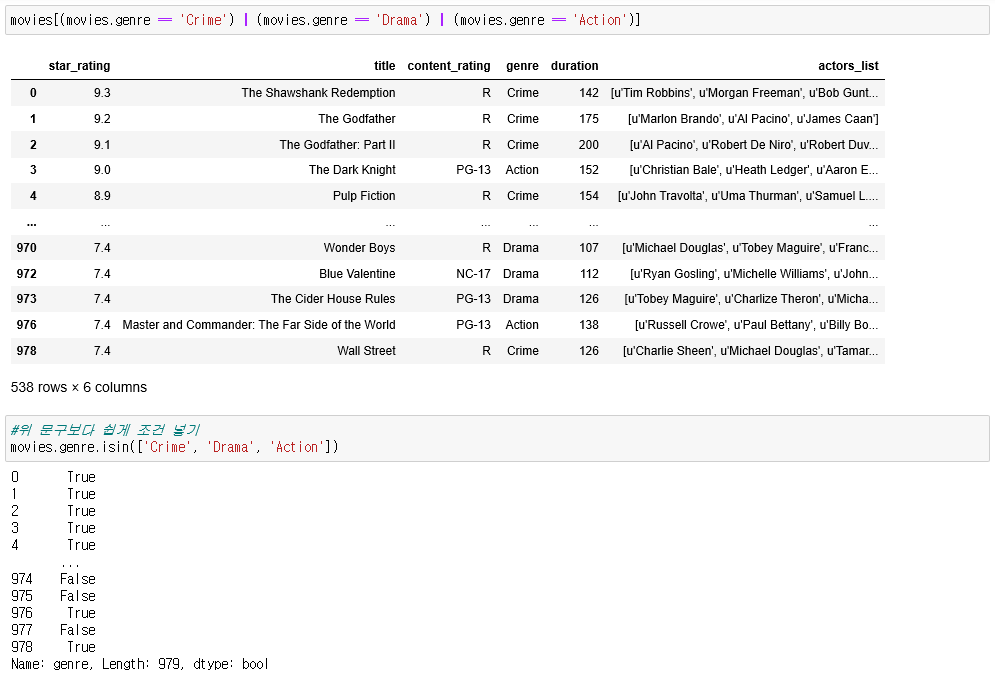Select The Dark Knight title cell

click(352, 170)
